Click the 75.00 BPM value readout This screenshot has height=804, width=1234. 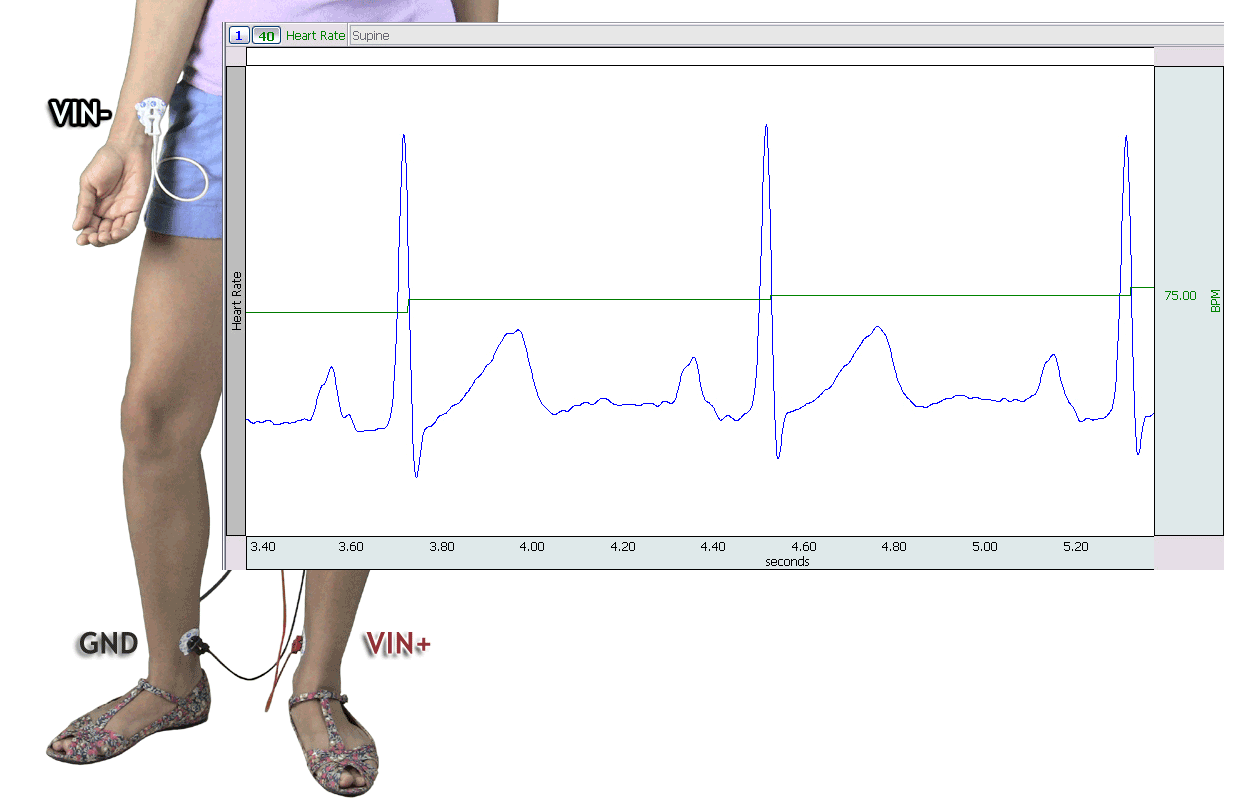tap(1179, 294)
